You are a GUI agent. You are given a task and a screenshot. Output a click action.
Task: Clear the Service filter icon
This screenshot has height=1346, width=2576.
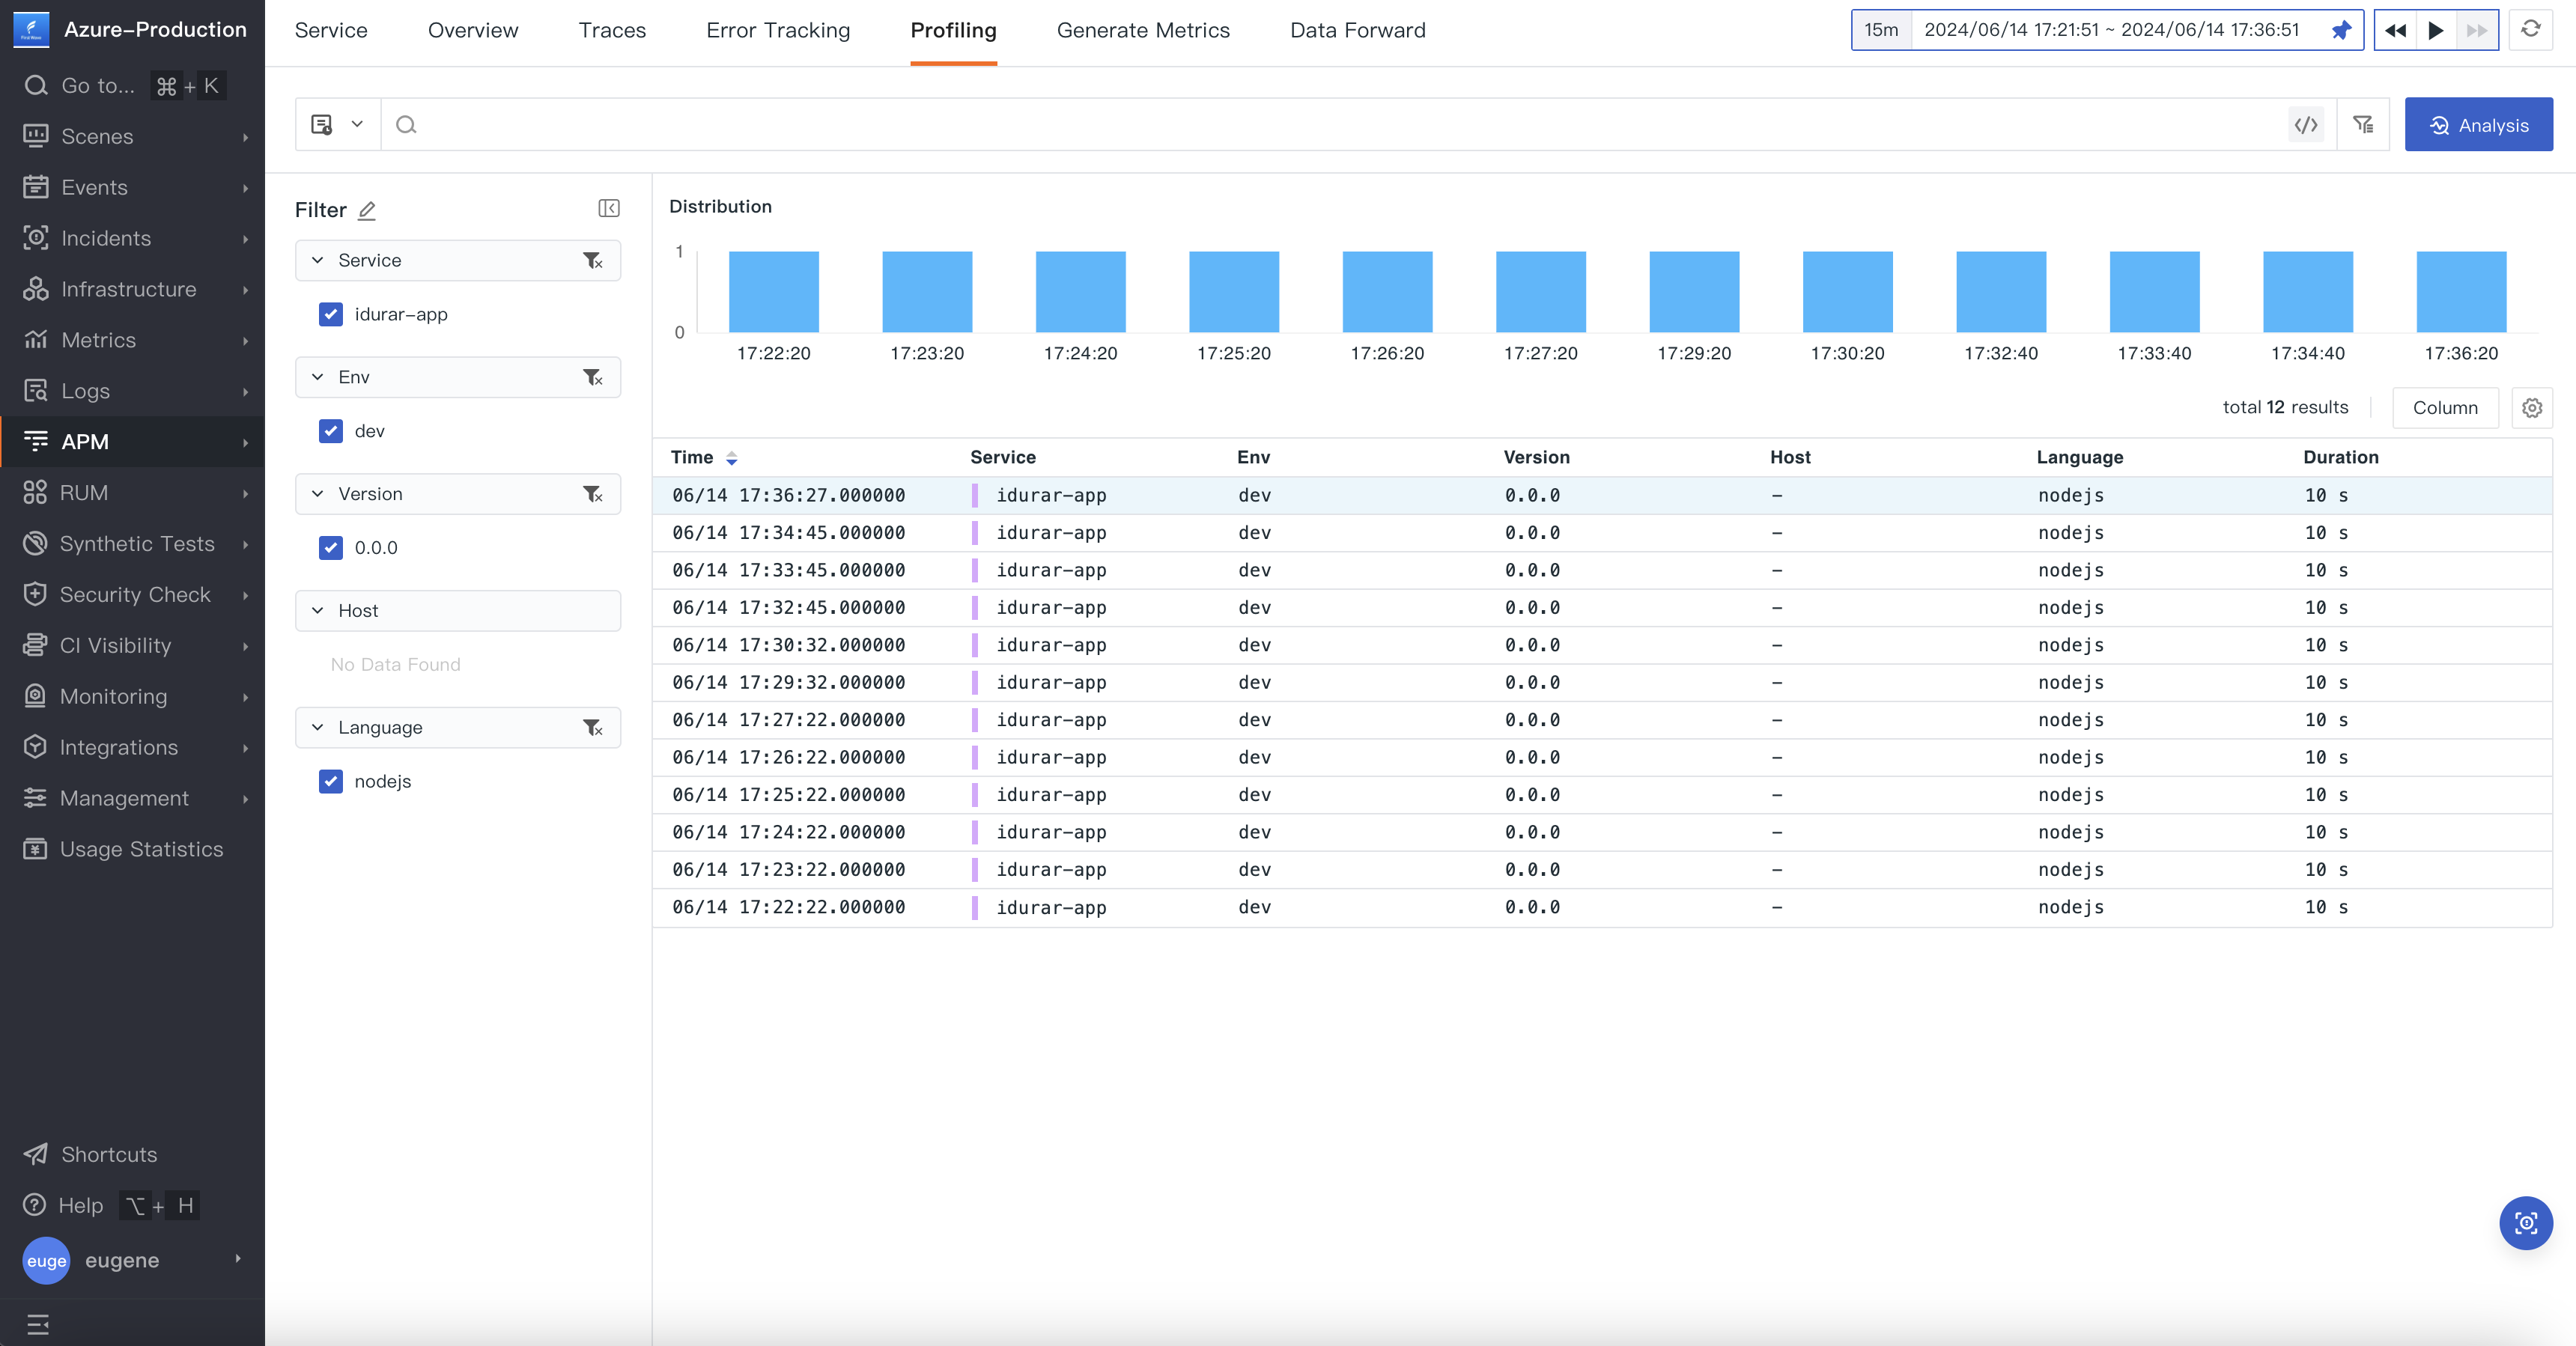click(x=593, y=260)
